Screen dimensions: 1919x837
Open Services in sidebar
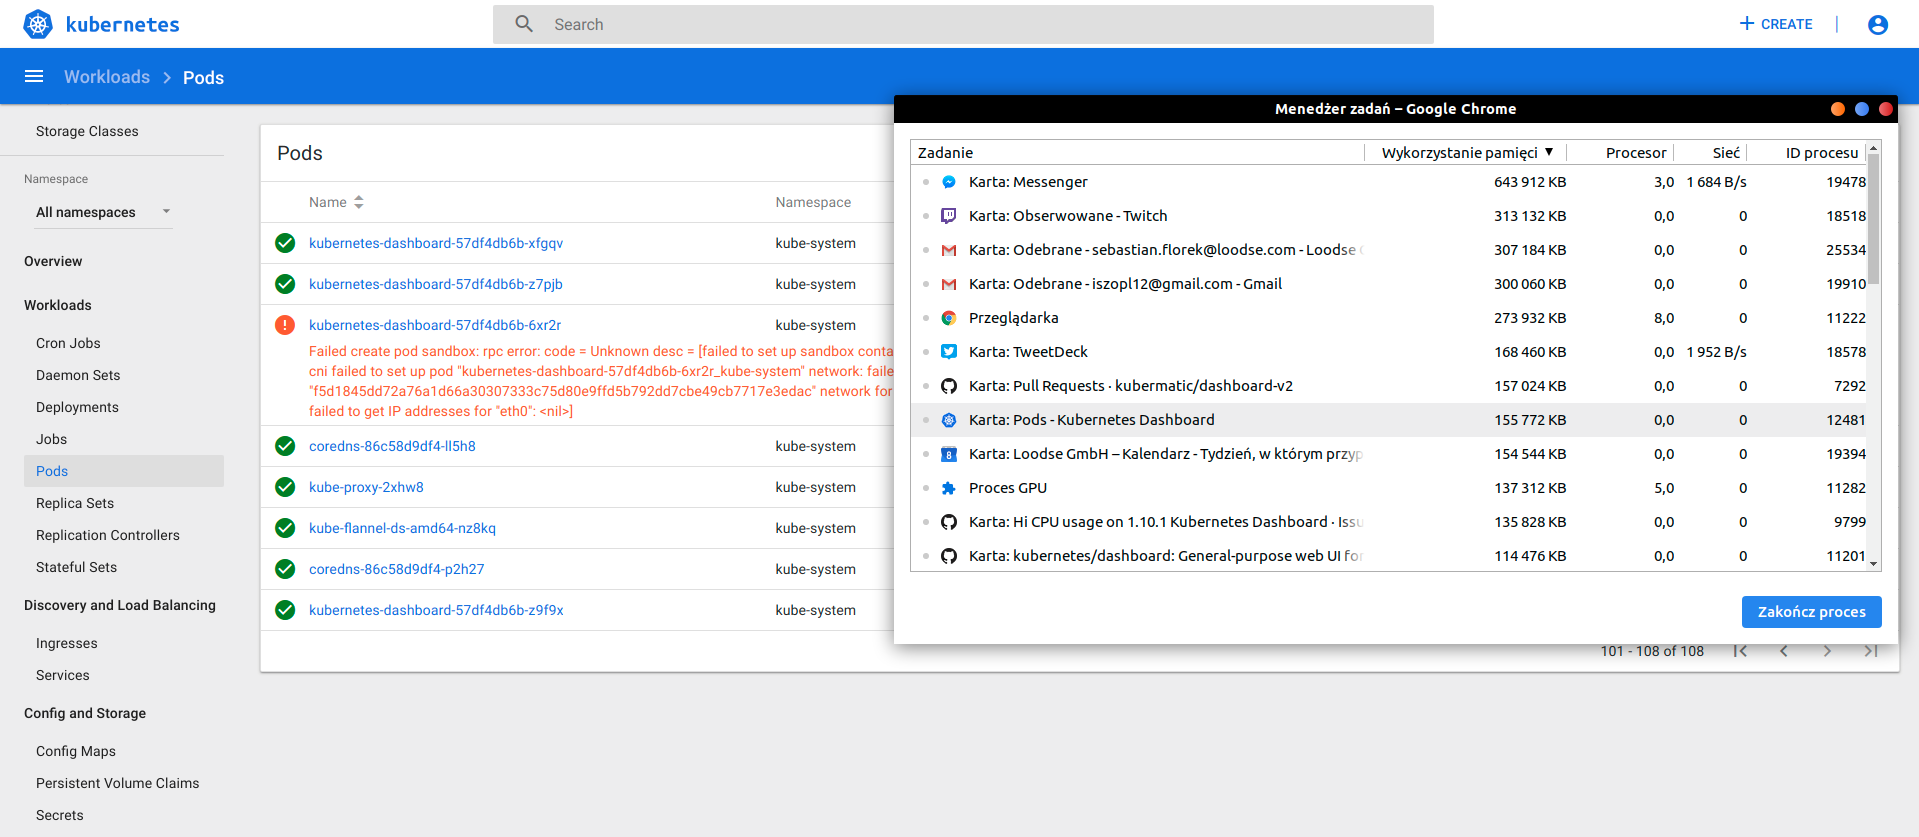tap(62, 675)
